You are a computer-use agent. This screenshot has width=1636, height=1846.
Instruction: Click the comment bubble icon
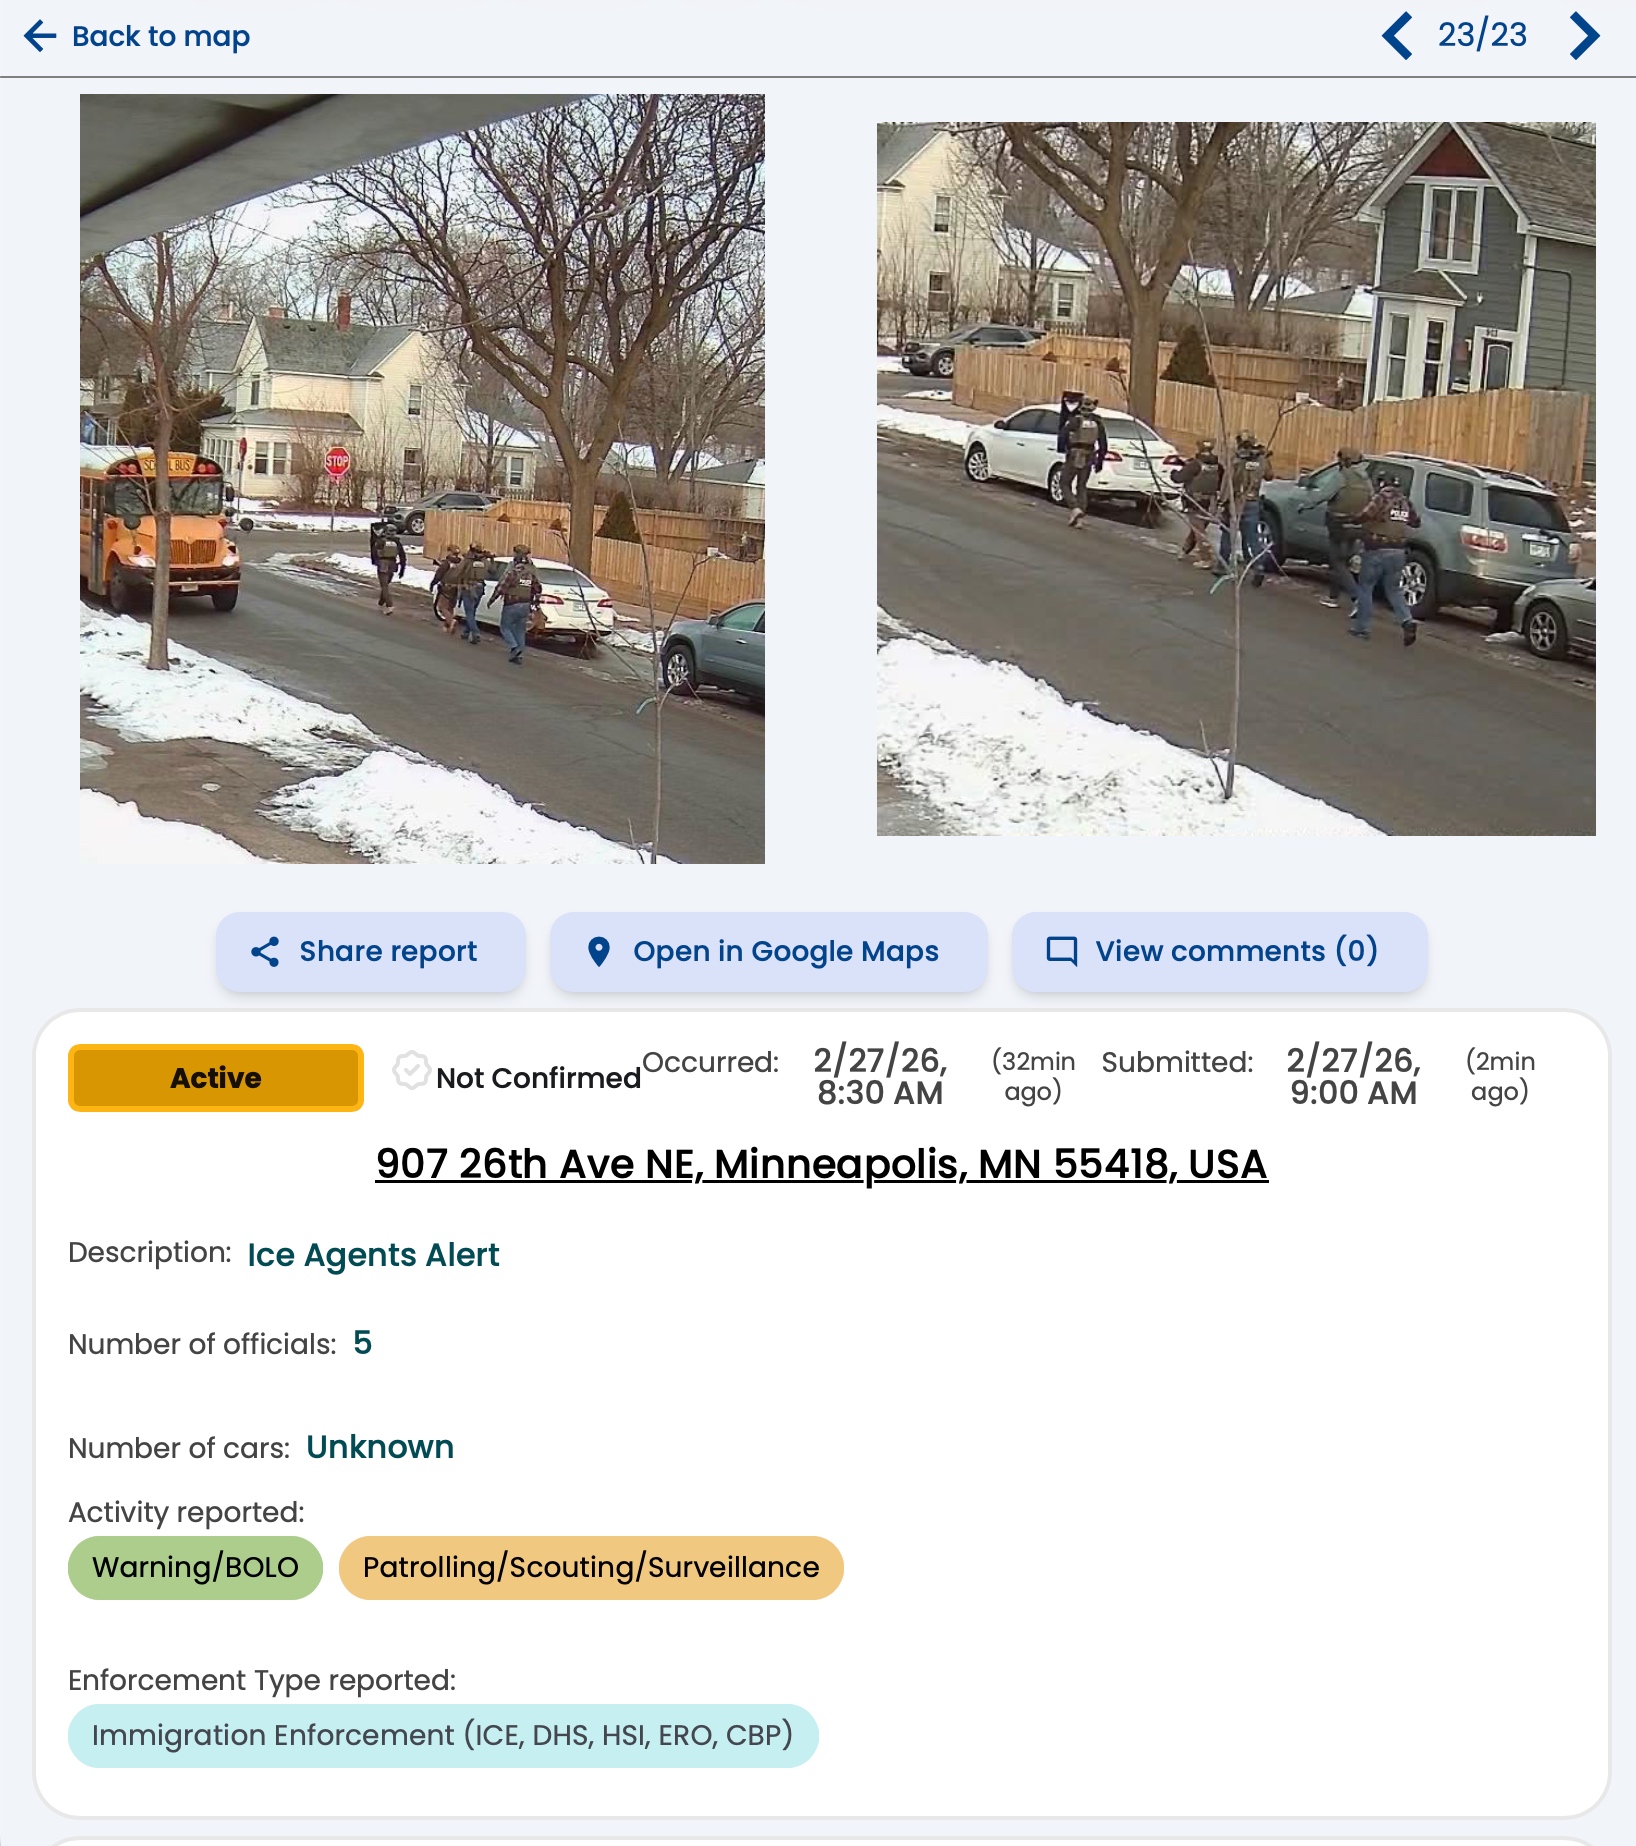(x=1062, y=951)
